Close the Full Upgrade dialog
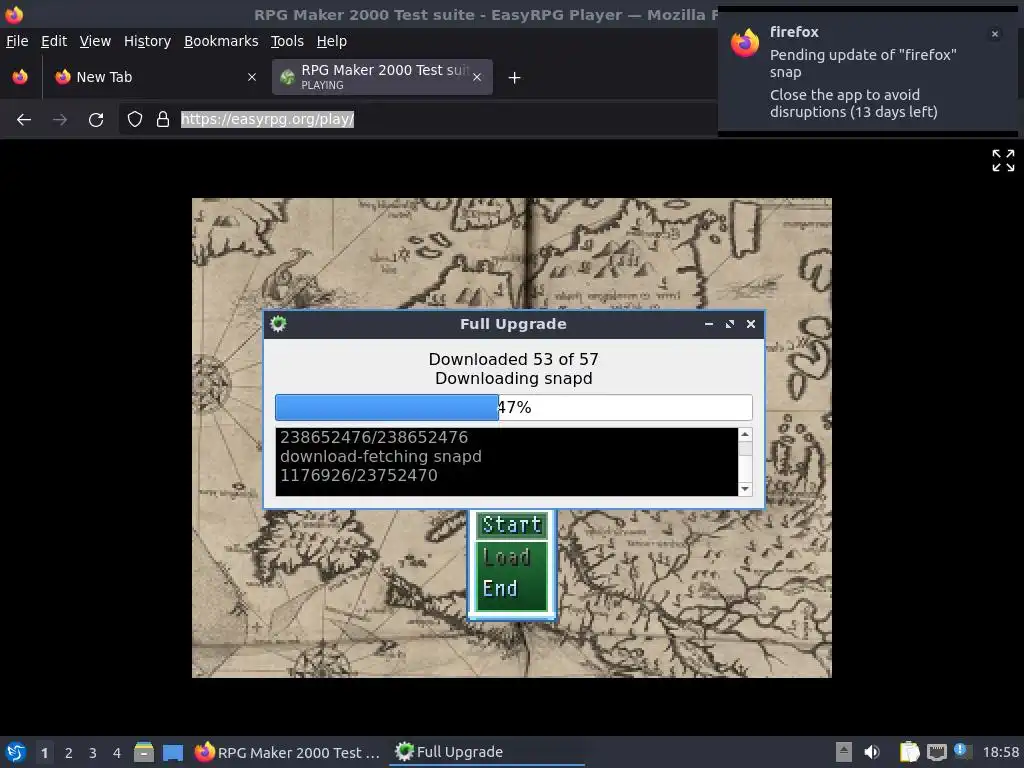Image resolution: width=1024 pixels, height=768 pixels. pos(751,324)
